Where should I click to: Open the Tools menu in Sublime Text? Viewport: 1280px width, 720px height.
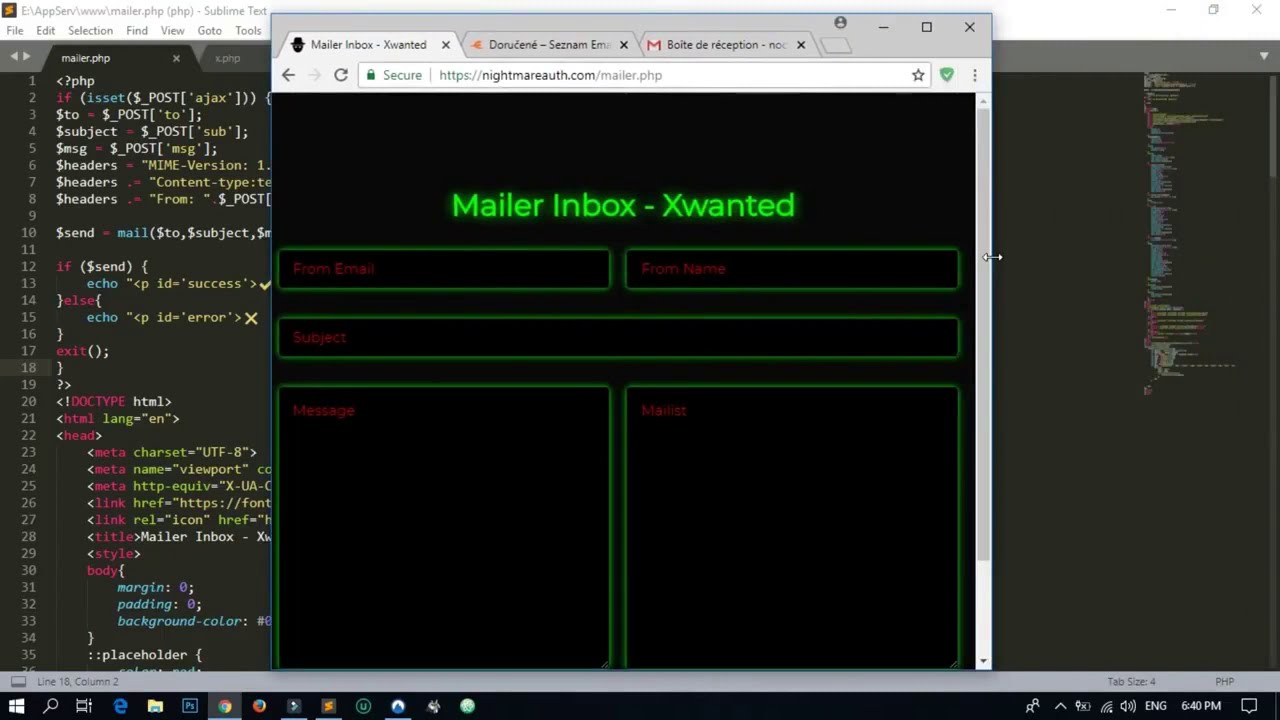[x=248, y=31]
